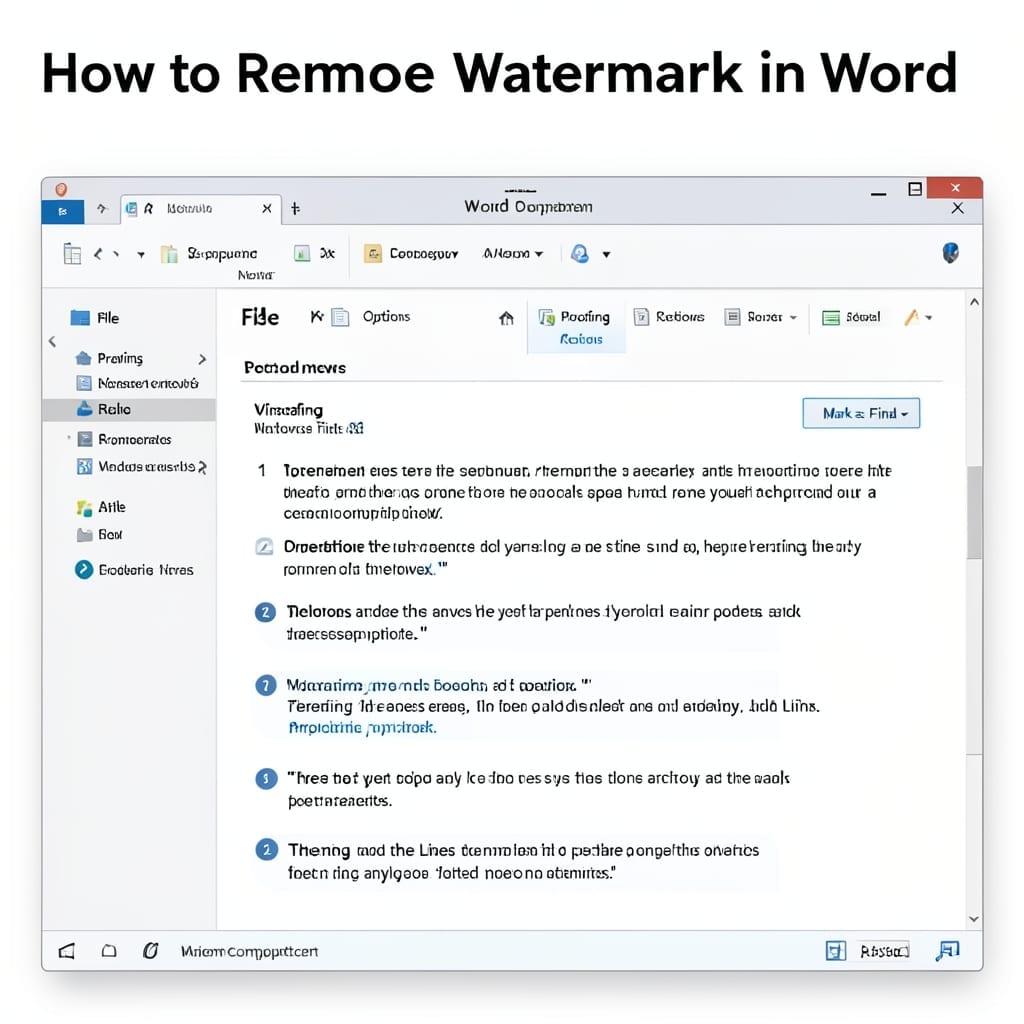Click the orange app icon at window top-left
The image size is (1024, 1024).
pos(61,189)
